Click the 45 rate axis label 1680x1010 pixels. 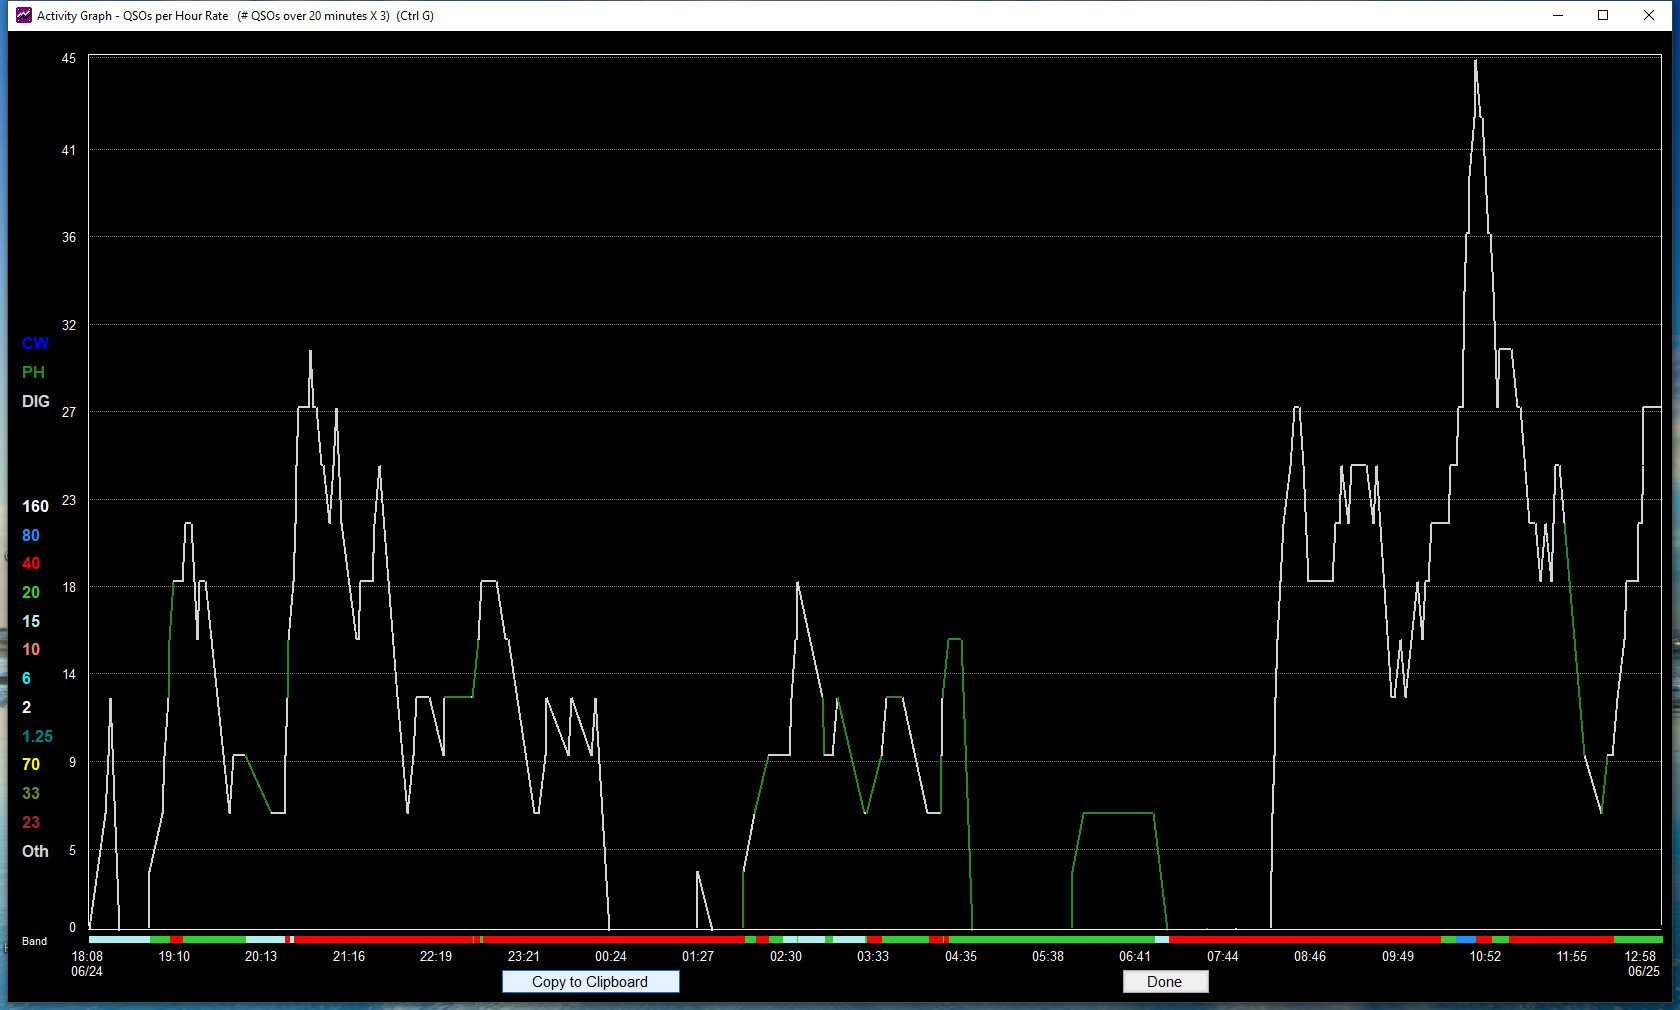coord(69,59)
